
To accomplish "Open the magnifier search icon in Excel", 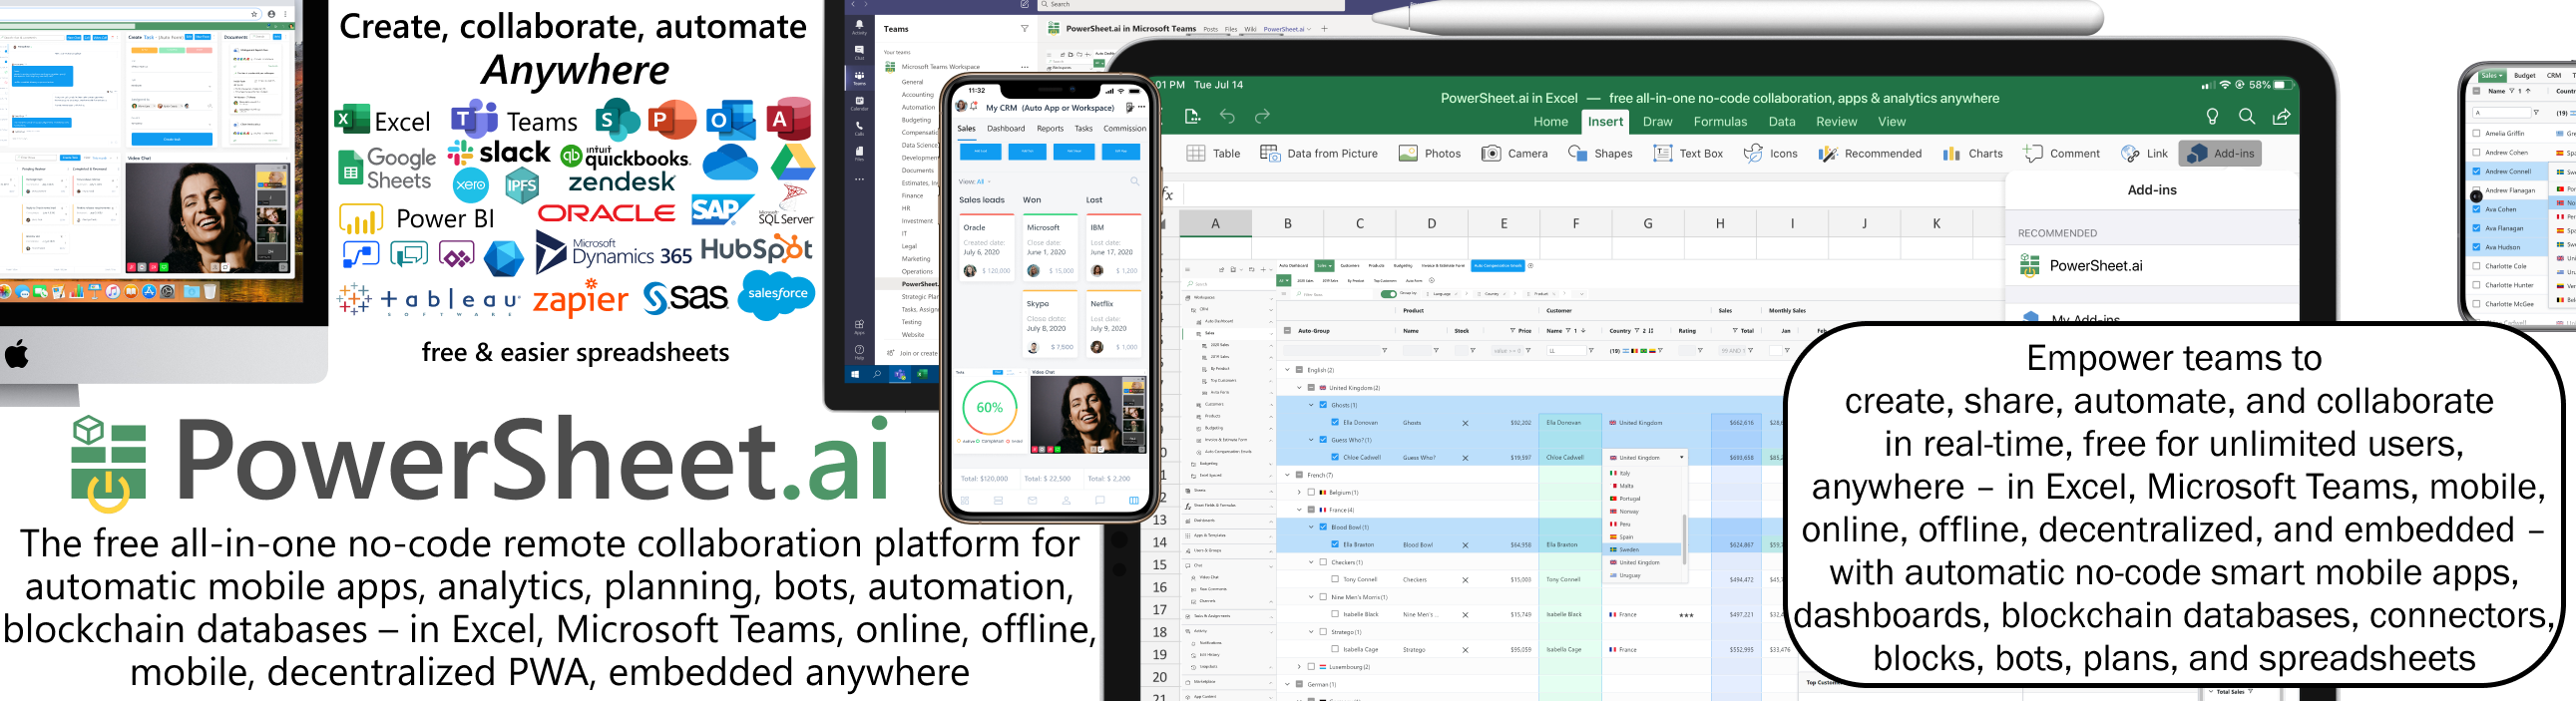I will coord(2247,117).
